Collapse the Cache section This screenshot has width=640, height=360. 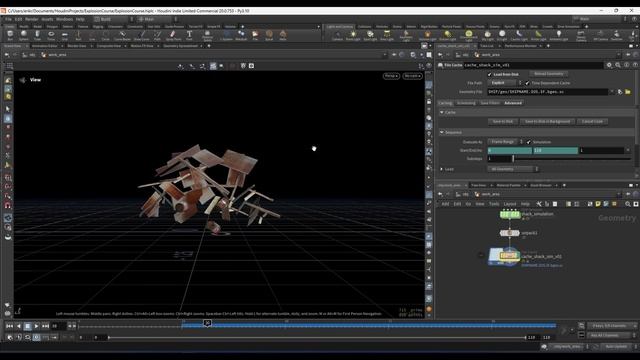coord(442,112)
